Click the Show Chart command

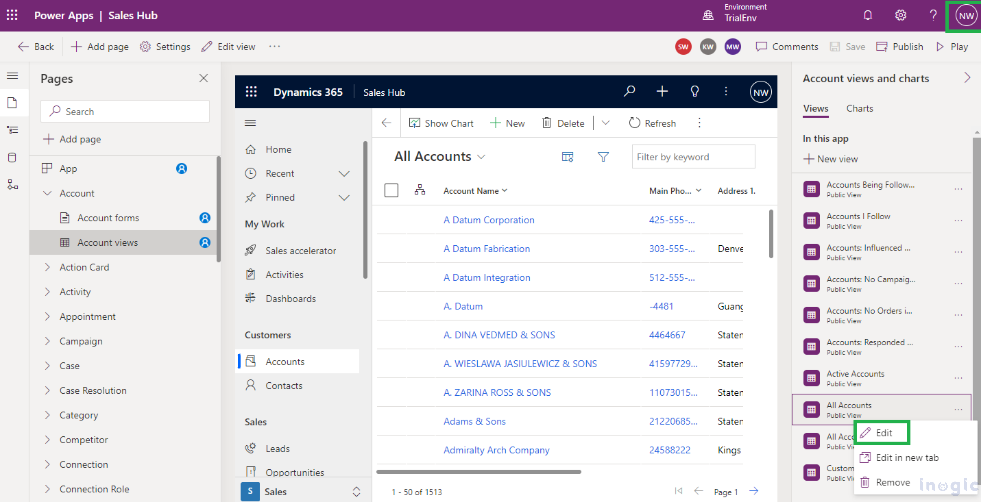441,123
